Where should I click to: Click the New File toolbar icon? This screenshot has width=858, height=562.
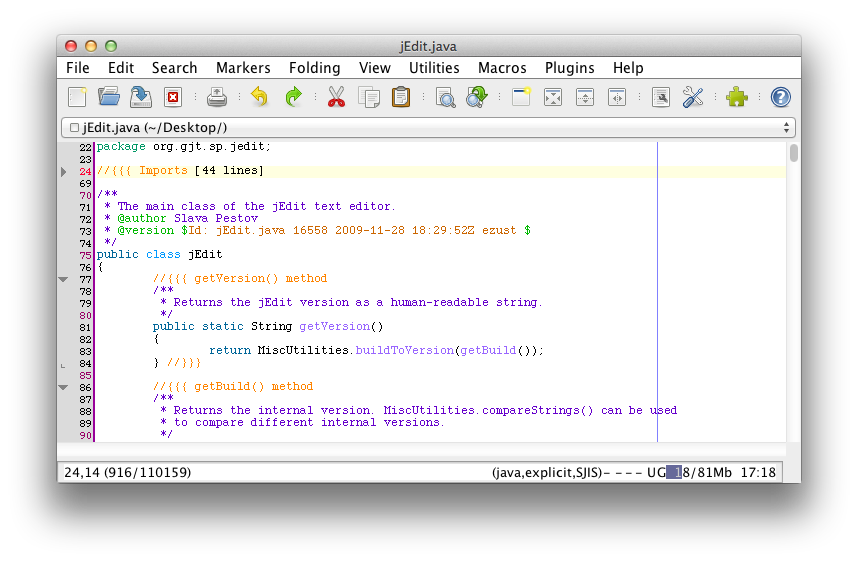[x=78, y=97]
